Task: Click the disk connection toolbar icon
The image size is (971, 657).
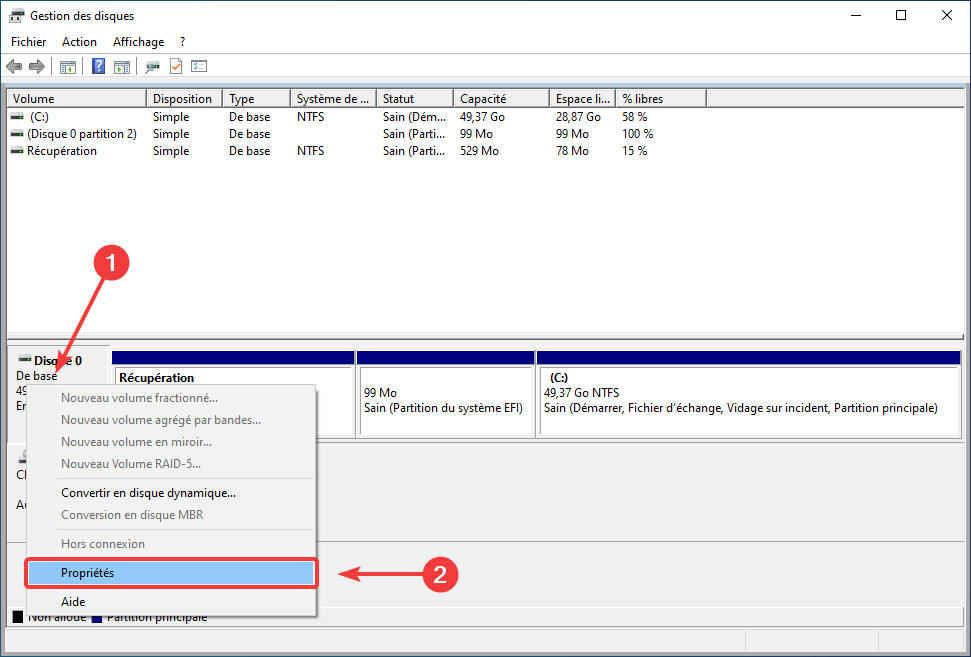Action: [152, 67]
